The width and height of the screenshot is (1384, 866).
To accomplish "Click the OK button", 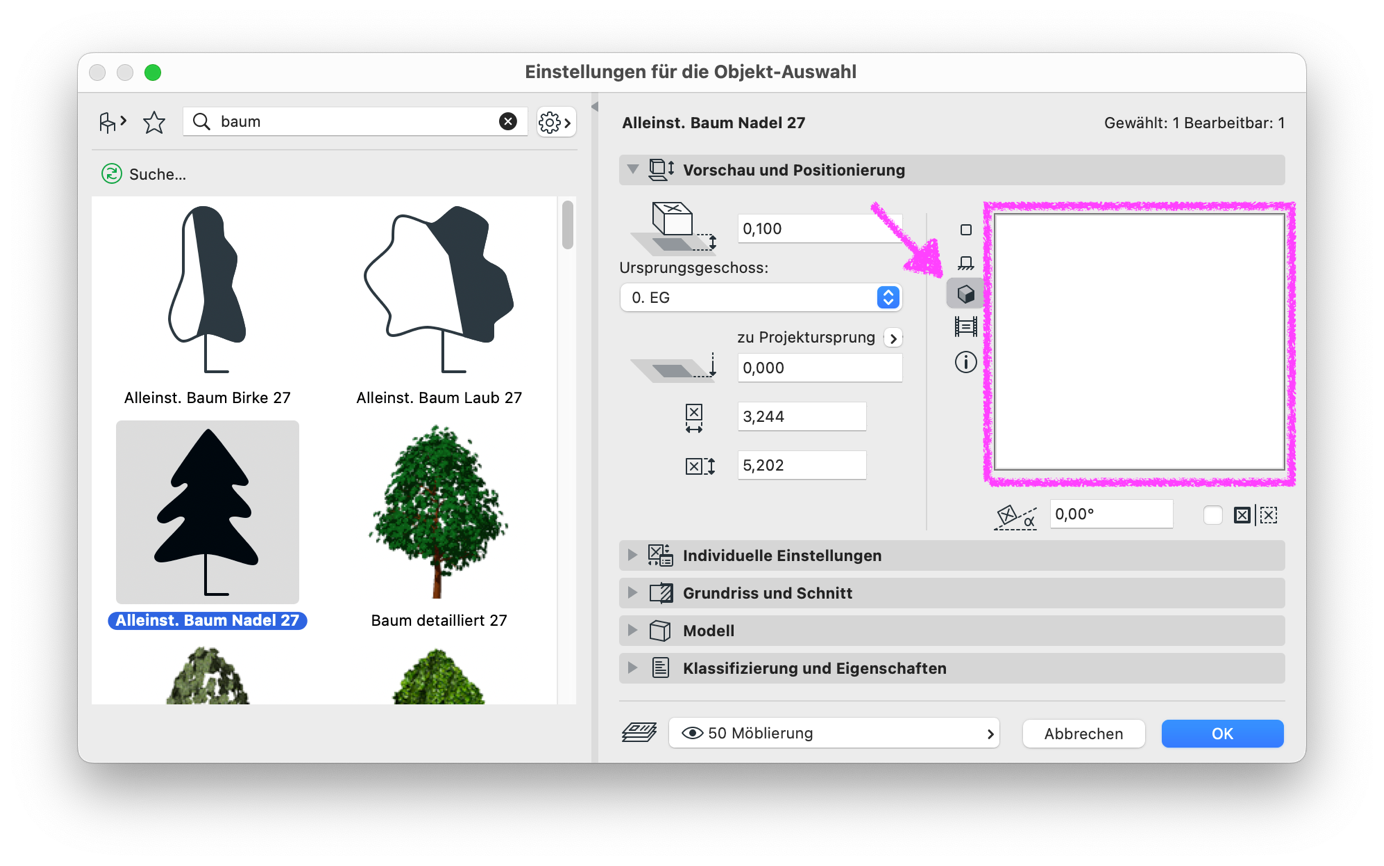I will (x=1222, y=733).
